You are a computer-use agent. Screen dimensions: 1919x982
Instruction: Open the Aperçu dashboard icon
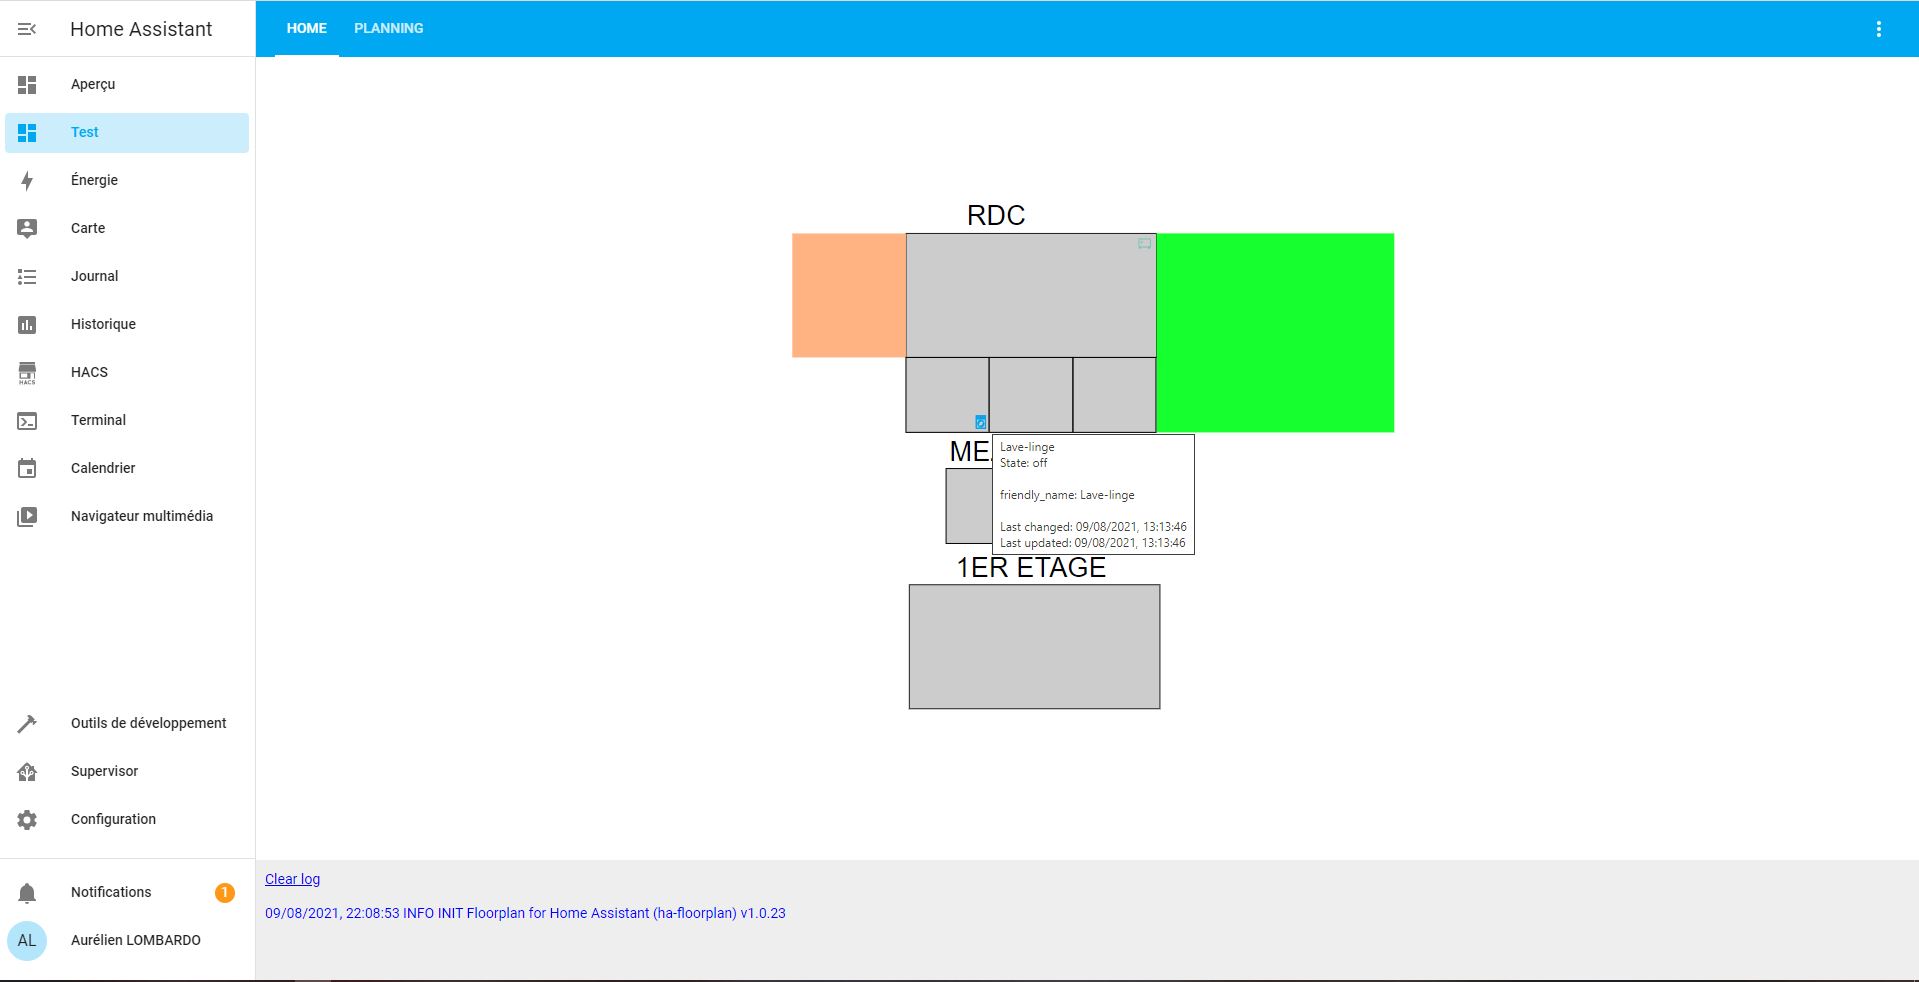(x=27, y=85)
